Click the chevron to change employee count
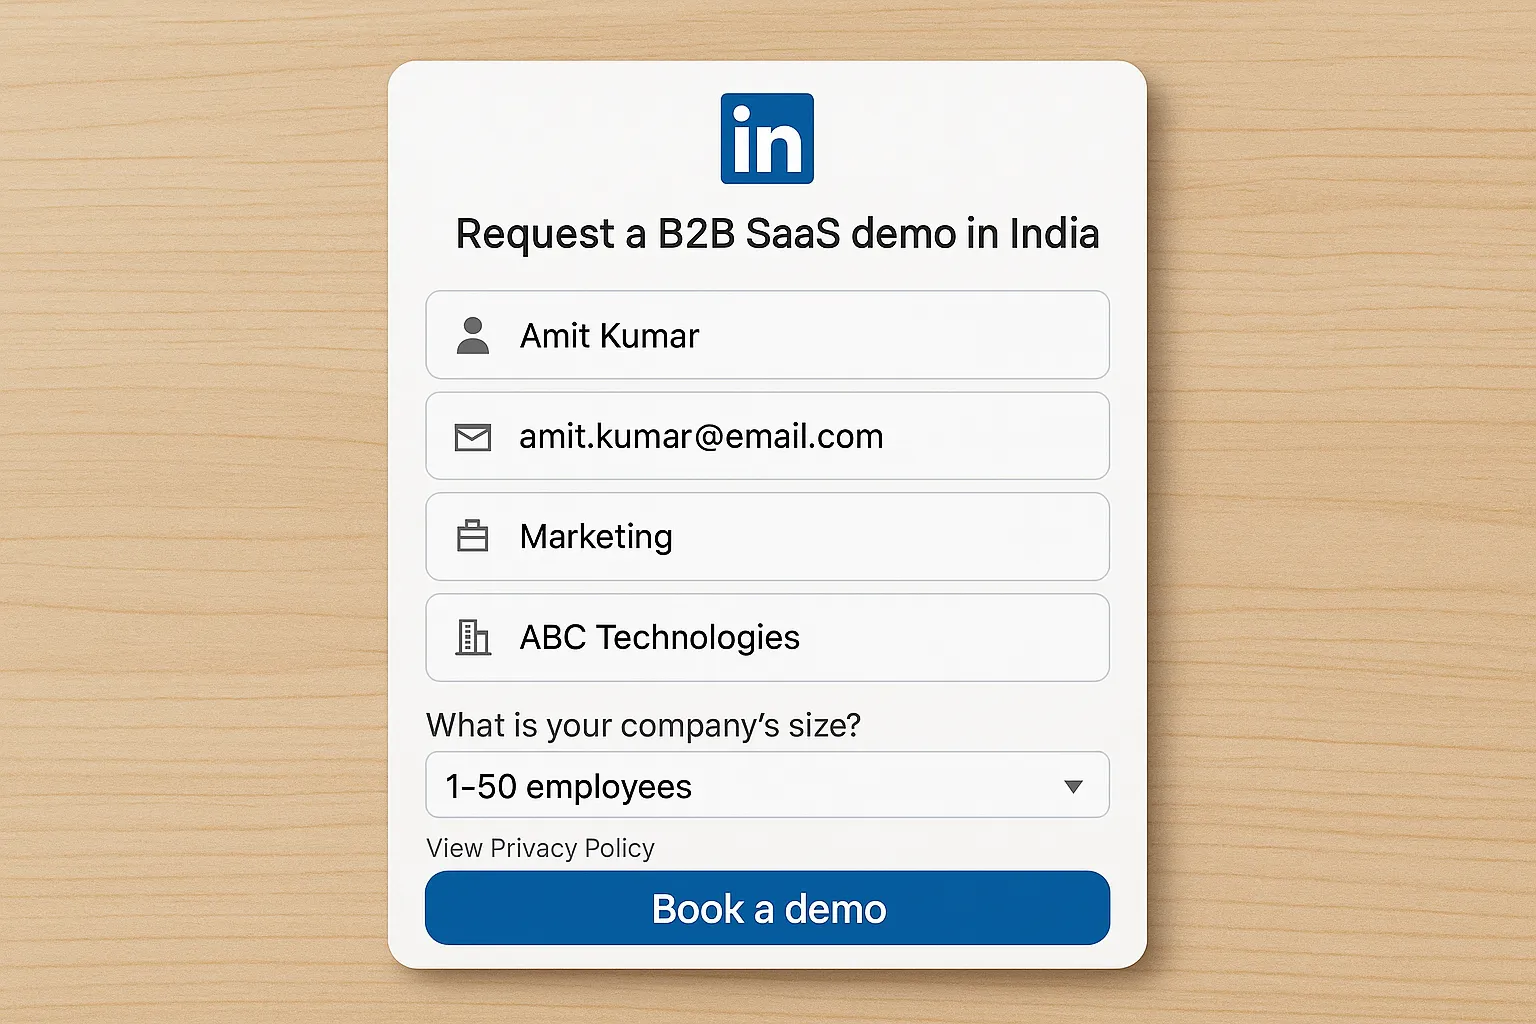The width and height of the screenshot is (1536, 1024). (x=1074, y=786)
